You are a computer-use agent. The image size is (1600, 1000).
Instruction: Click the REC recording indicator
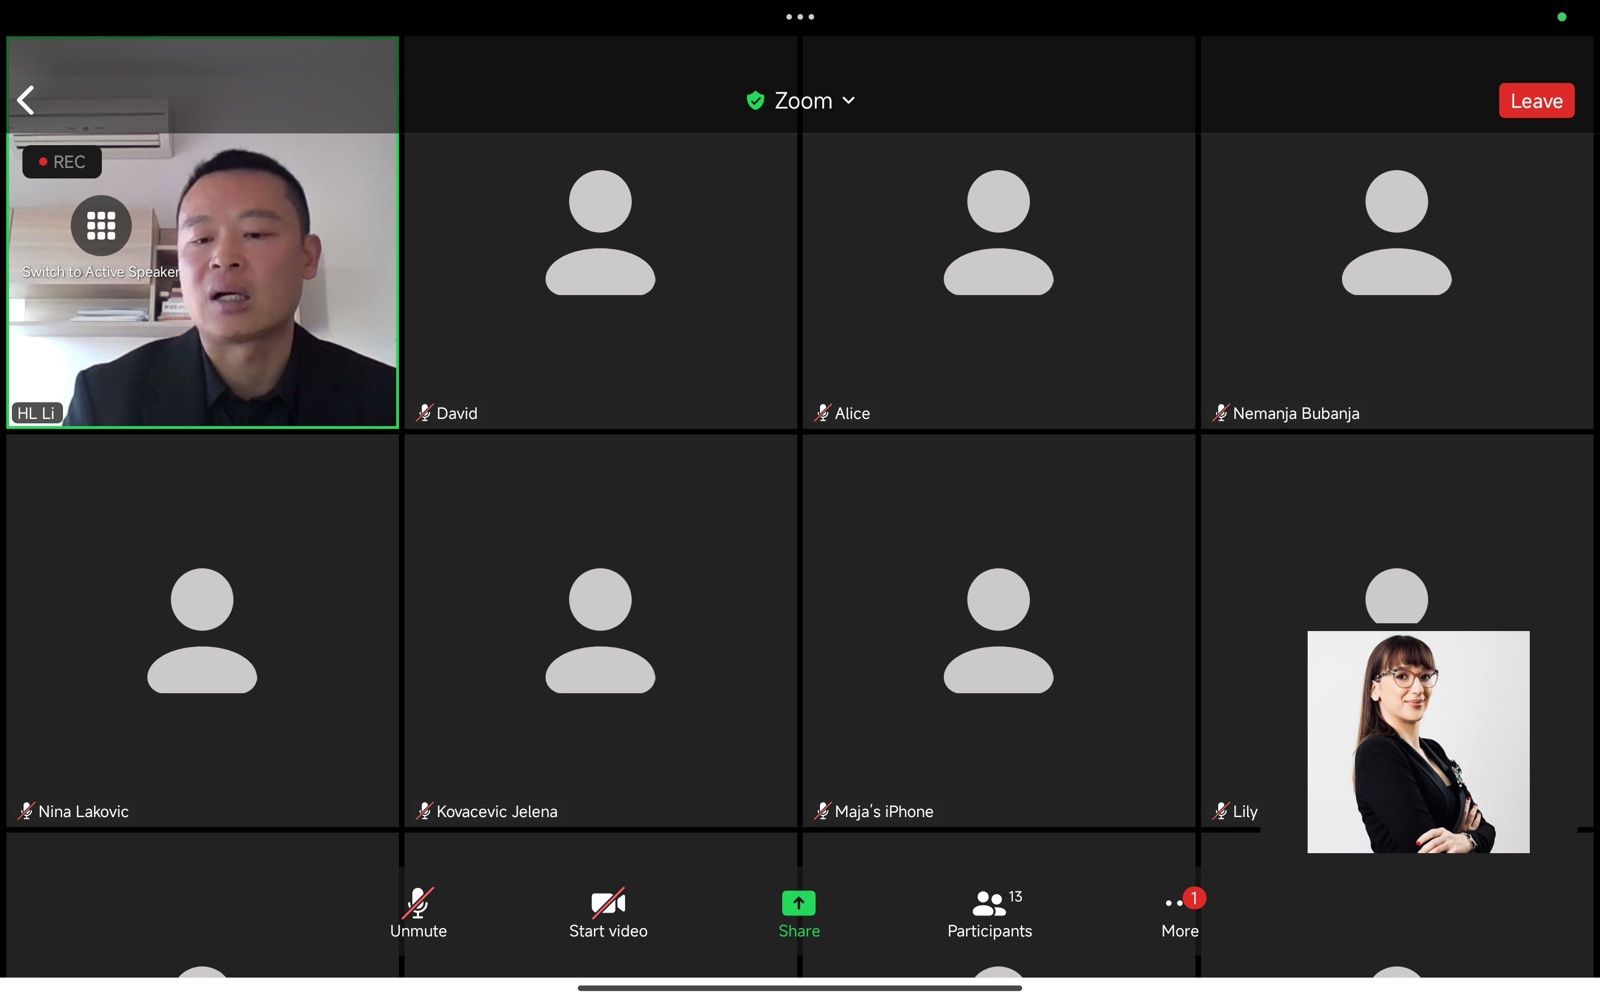[62, 162]
